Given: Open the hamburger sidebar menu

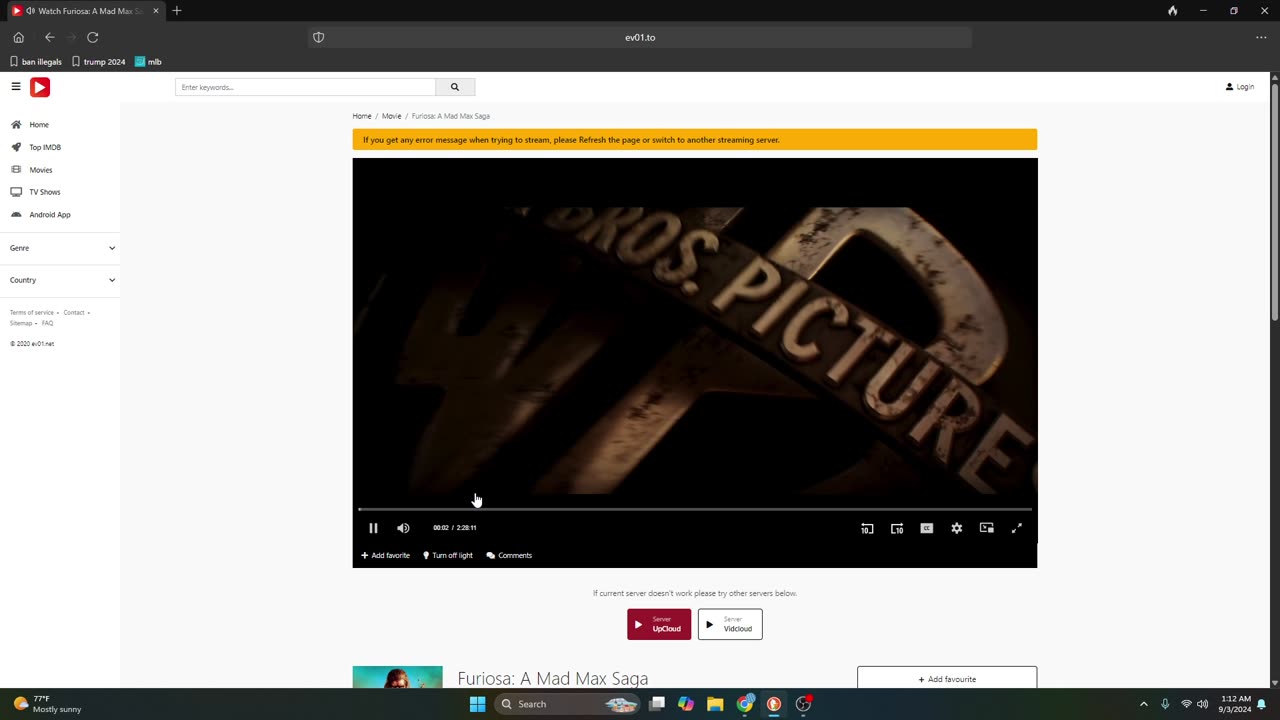Looking at the screenshot, I should [16, 87].
